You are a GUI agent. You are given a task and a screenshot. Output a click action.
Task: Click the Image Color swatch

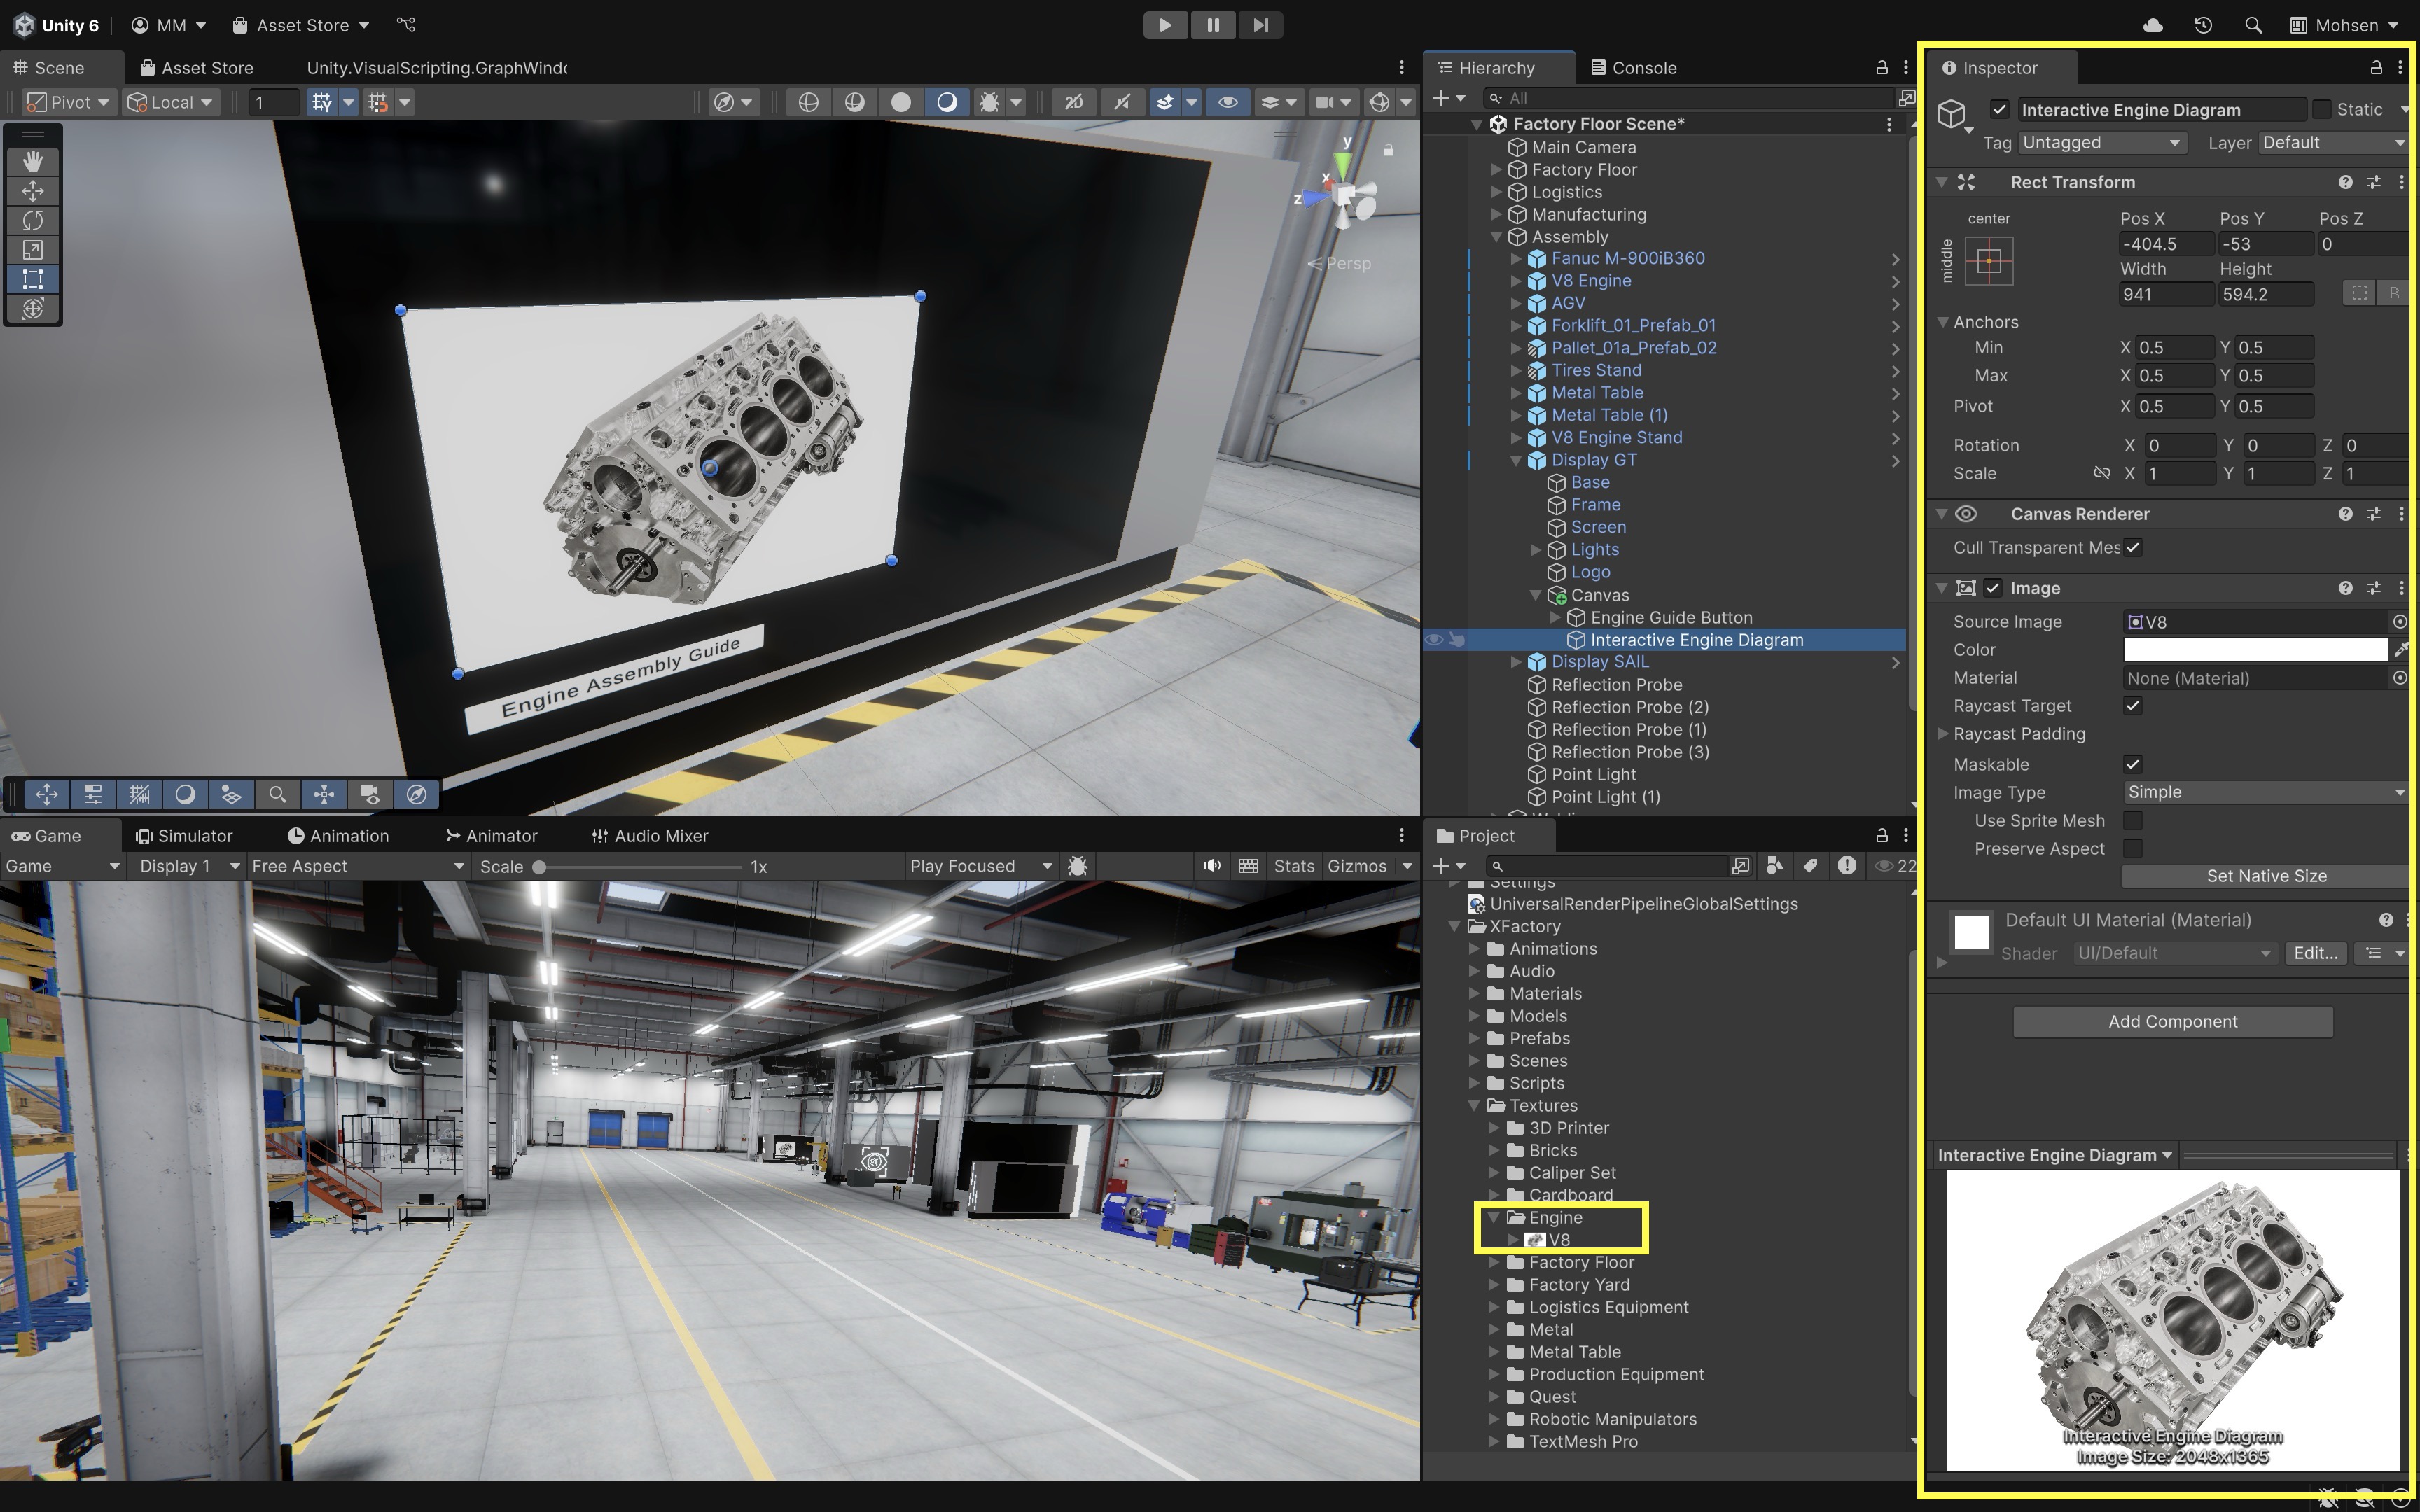pos(2254,650)
